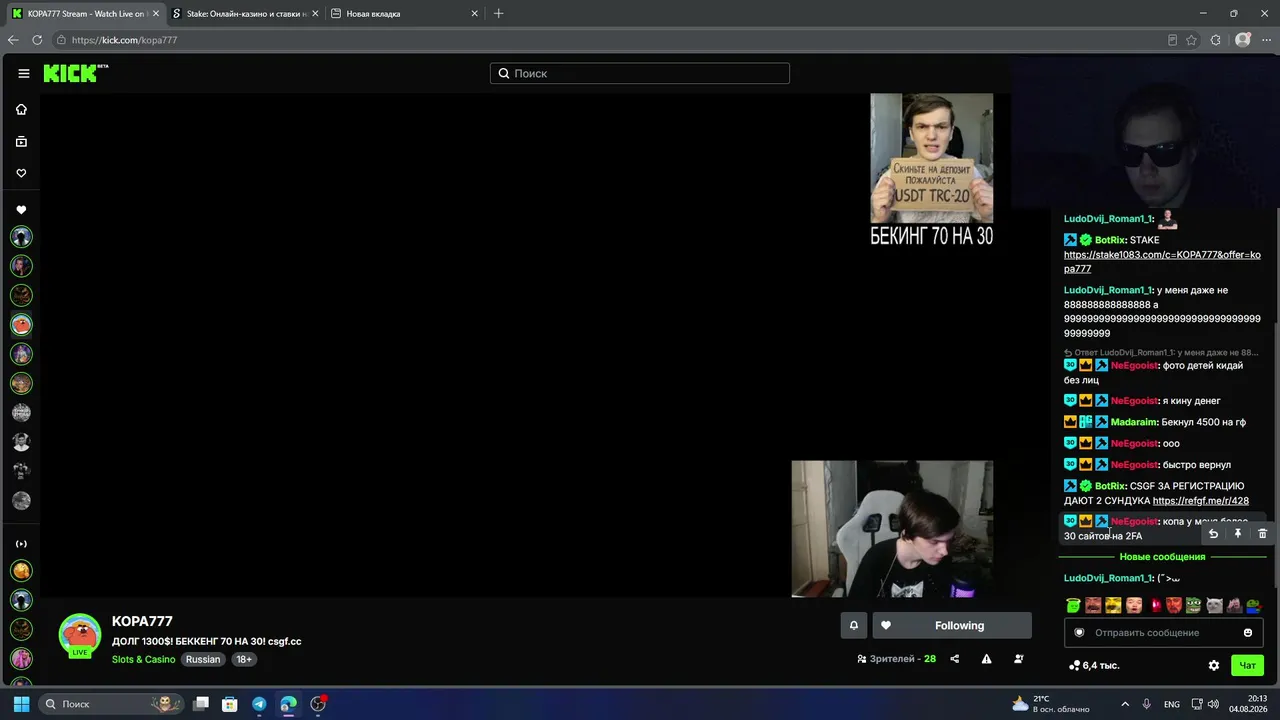Open chat settings gear
The height and width of the screenshot is (720, 1280).
1214,665
